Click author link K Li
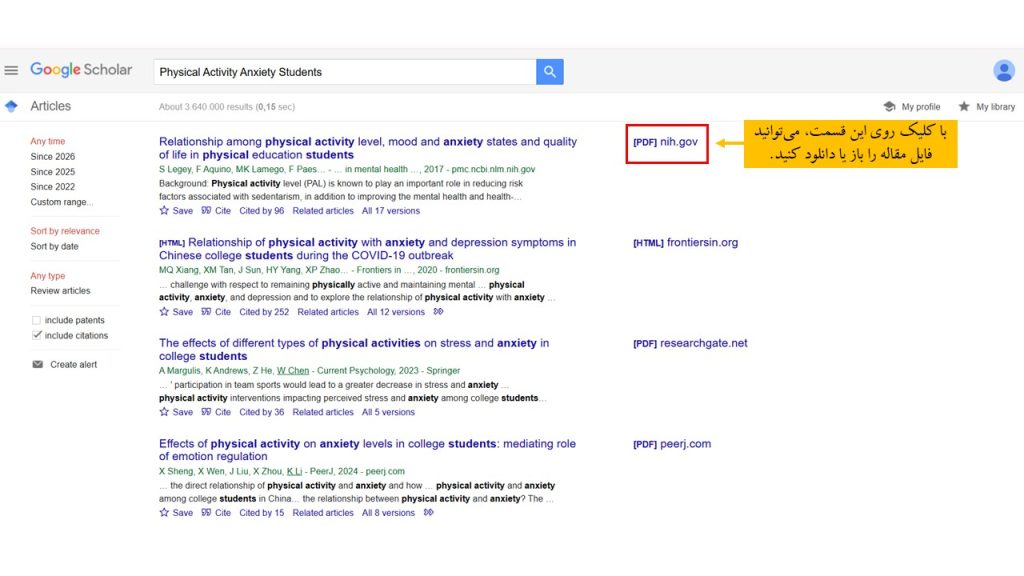The image size is (1024, 576). (295, 471)
